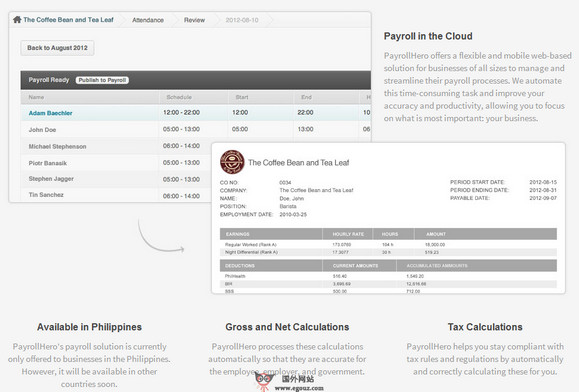Click employment date 2010-03-25
Viewport: 579px width, 392px height.
(293, 214)
